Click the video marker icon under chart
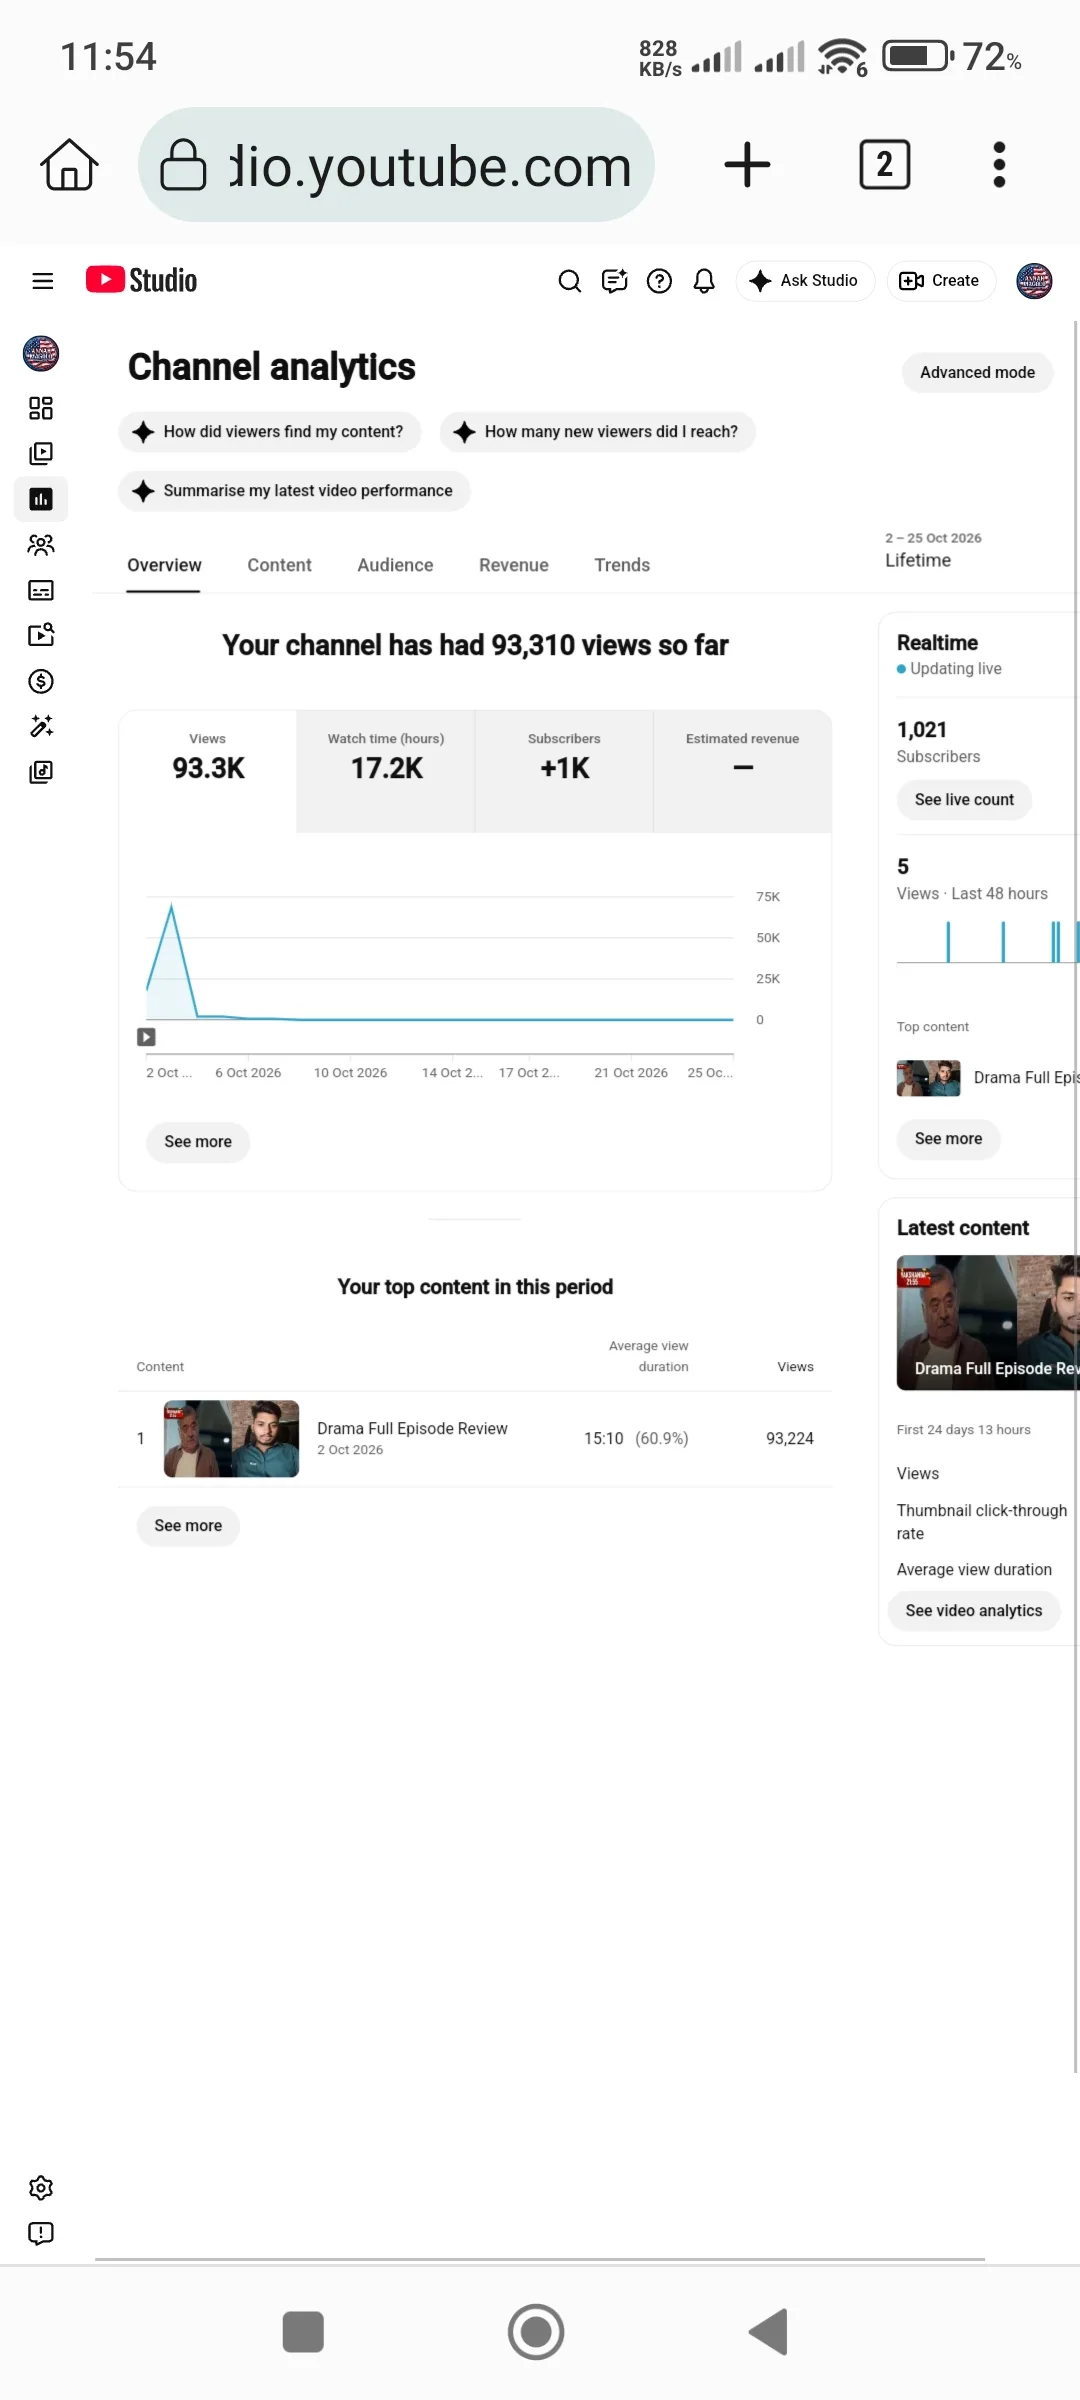The image size is (1080, 2400). point(146,1037)
